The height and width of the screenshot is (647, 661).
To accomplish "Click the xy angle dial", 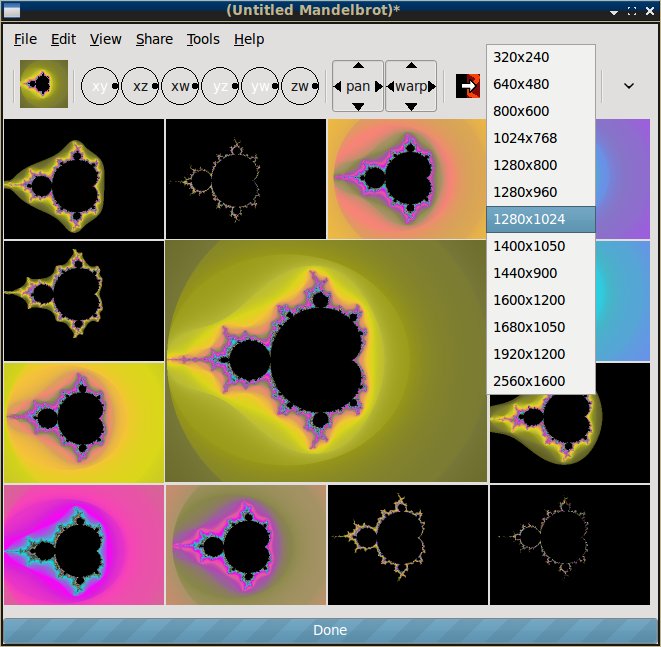I will click(99, 86).
